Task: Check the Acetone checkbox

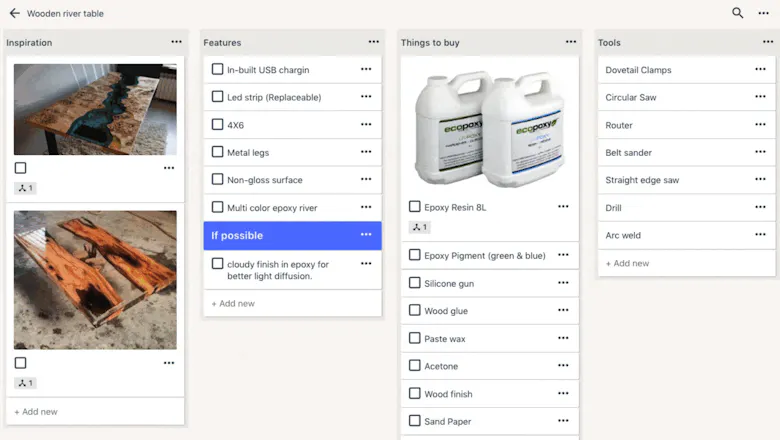Action: [x=414, y=365]
